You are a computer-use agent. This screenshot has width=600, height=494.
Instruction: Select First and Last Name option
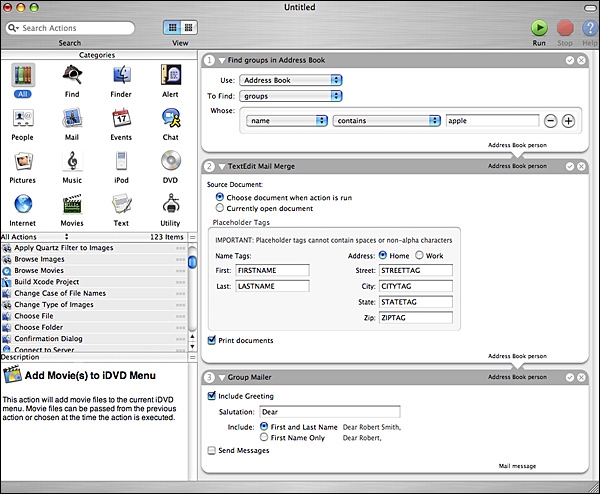[x=264, y=426]
